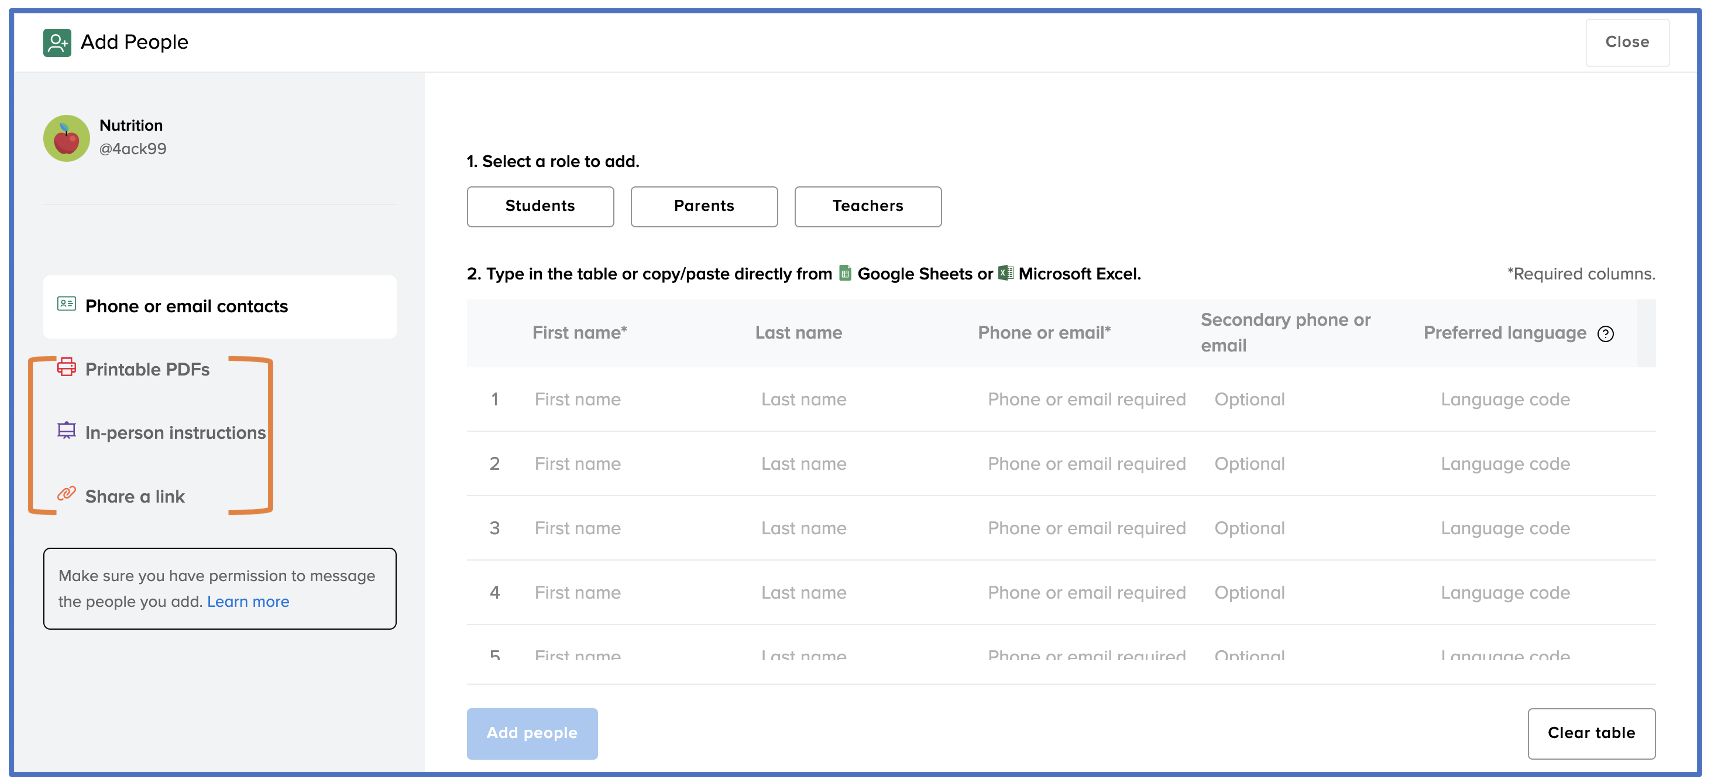The height and width of the screenshot is (784, 1714).
Task: Click the Google Sheets icon
Action: [x=845, y=273]
